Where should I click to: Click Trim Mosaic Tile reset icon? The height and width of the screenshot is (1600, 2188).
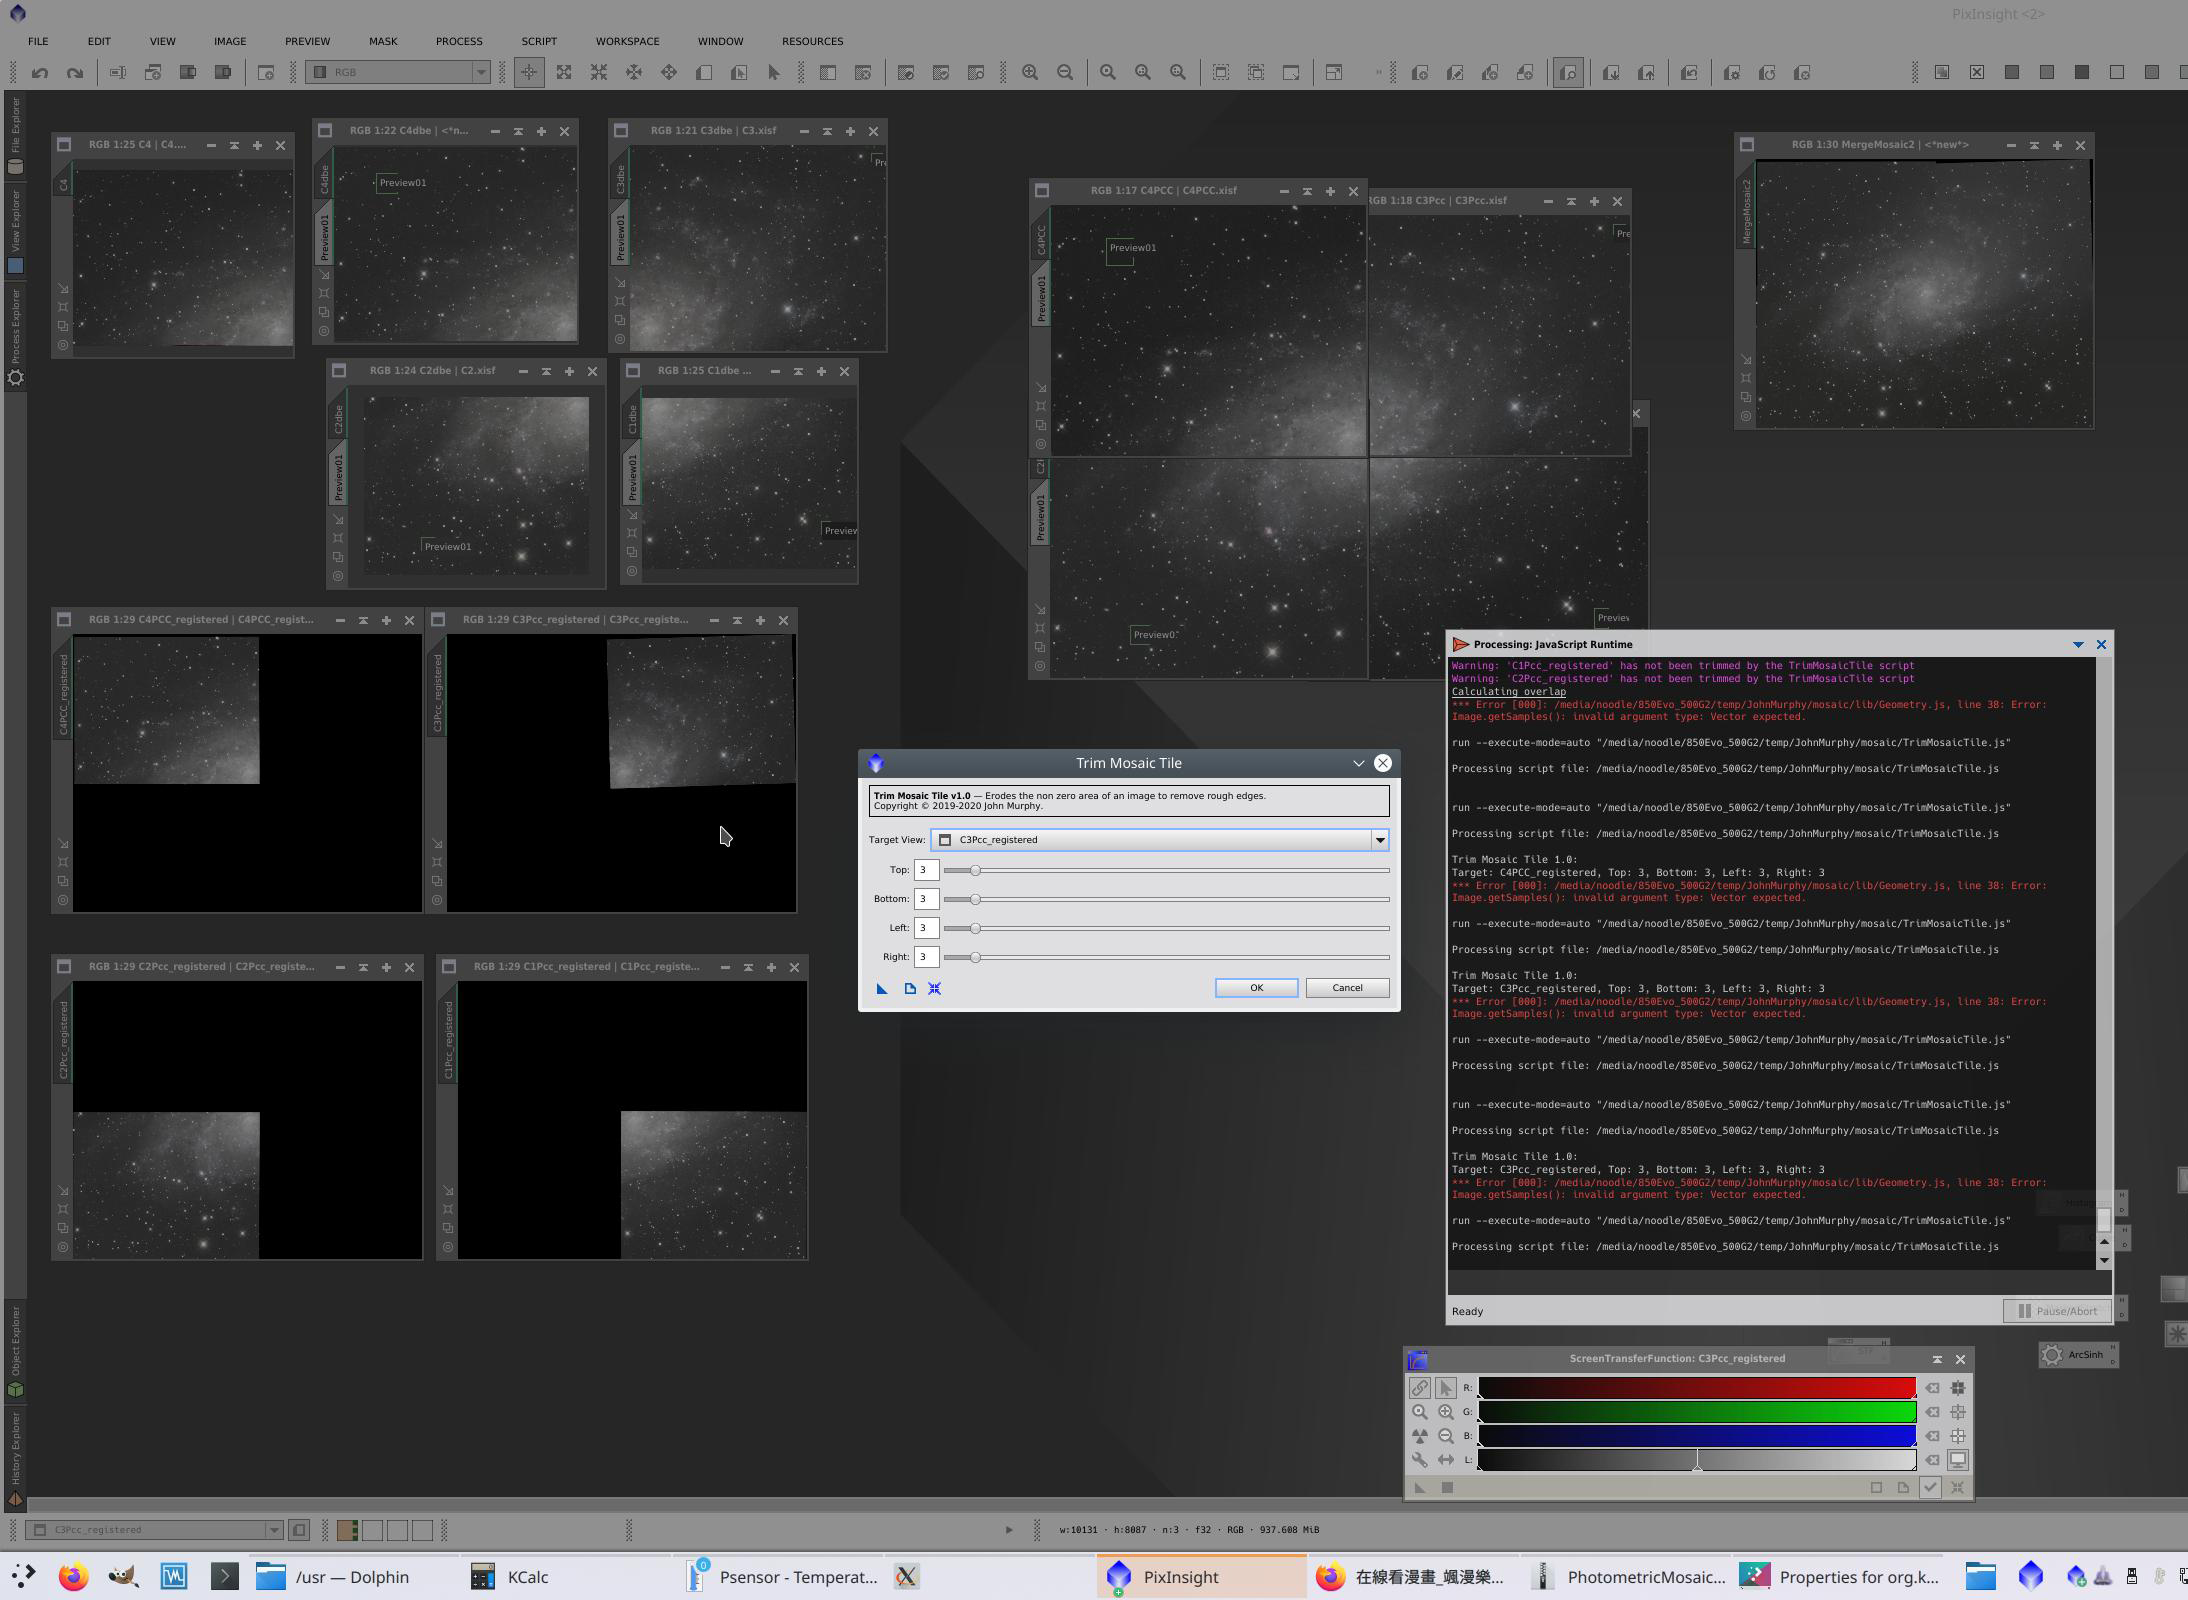[935, 988]
